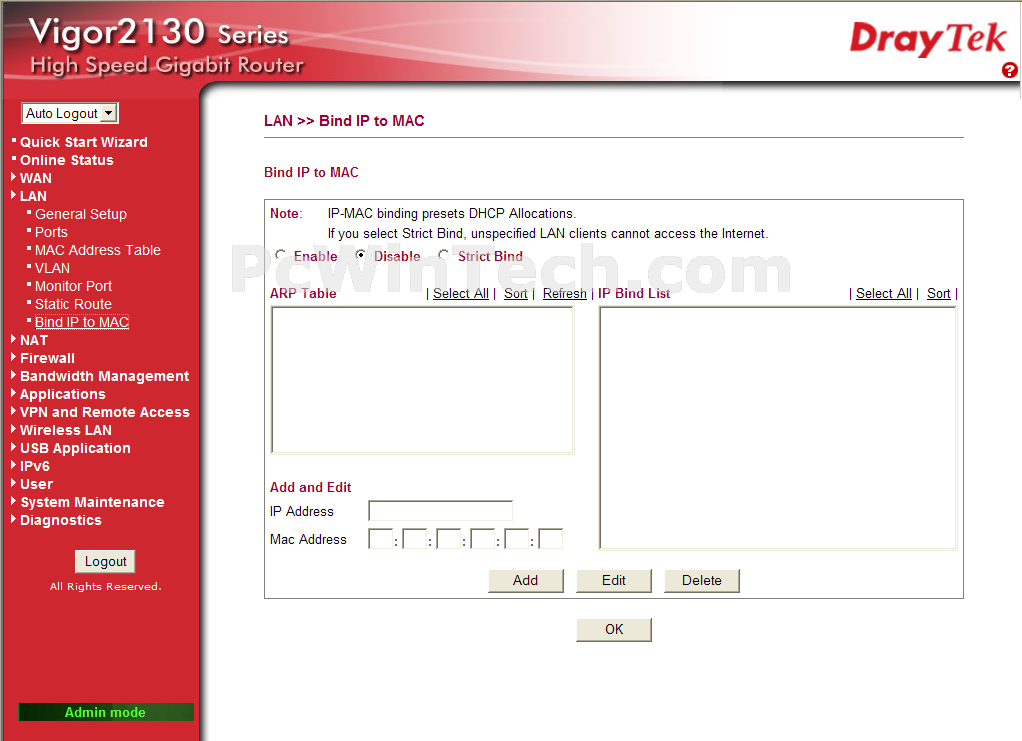Focus the IP Address input field
Image resolution: width=1022 pixels, height=741 pixels.
(x=441, y=510)
